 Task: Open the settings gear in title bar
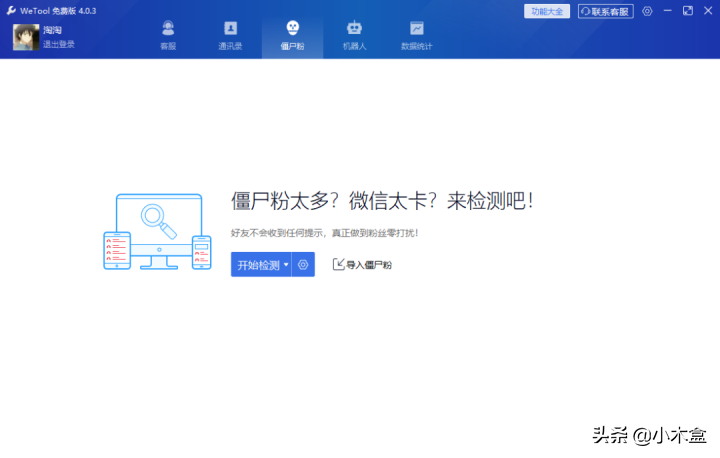[647, 11]
